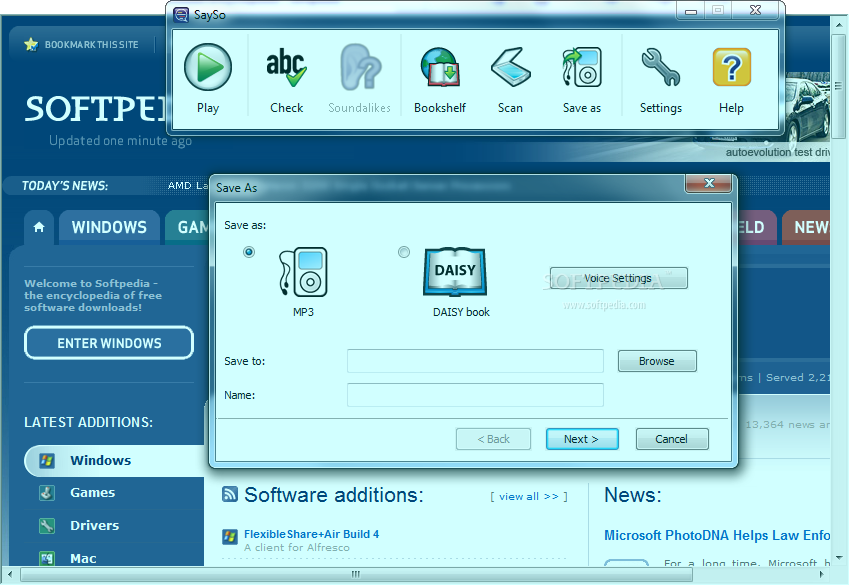This screenshot has width=849, height=585.
Task: Open Microsoft PhotoDNA news article
Action: [x=717, y=535]
